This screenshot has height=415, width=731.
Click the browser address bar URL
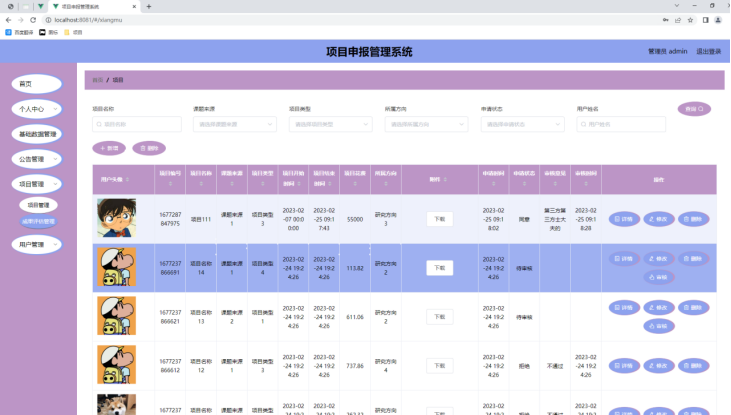(88, 20)
